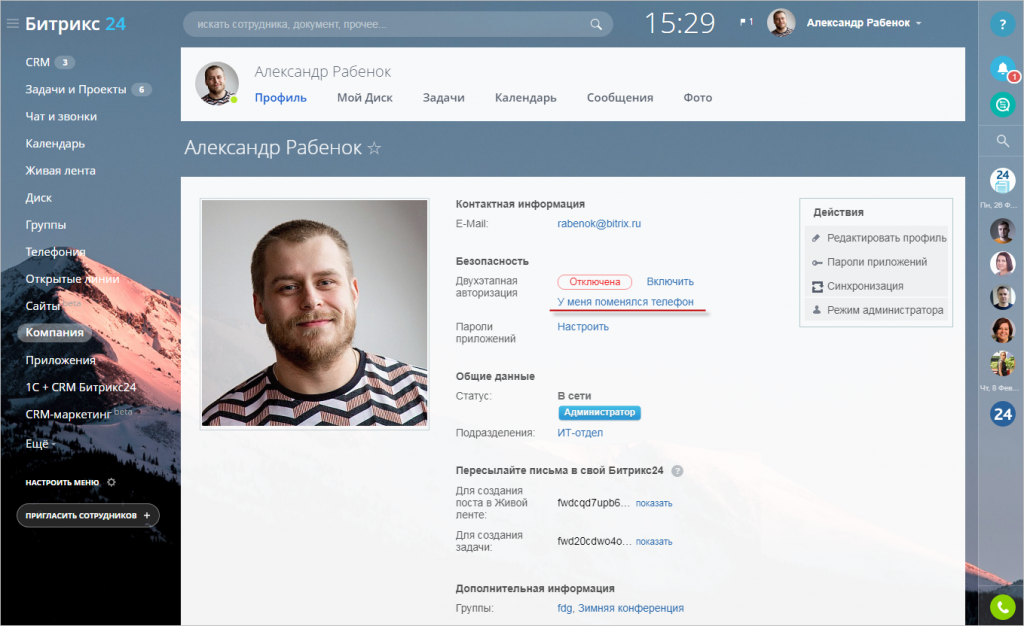Switch to the Сообщения tab
This screenshot has height=626, width=1024.
(x=620, y=97)
